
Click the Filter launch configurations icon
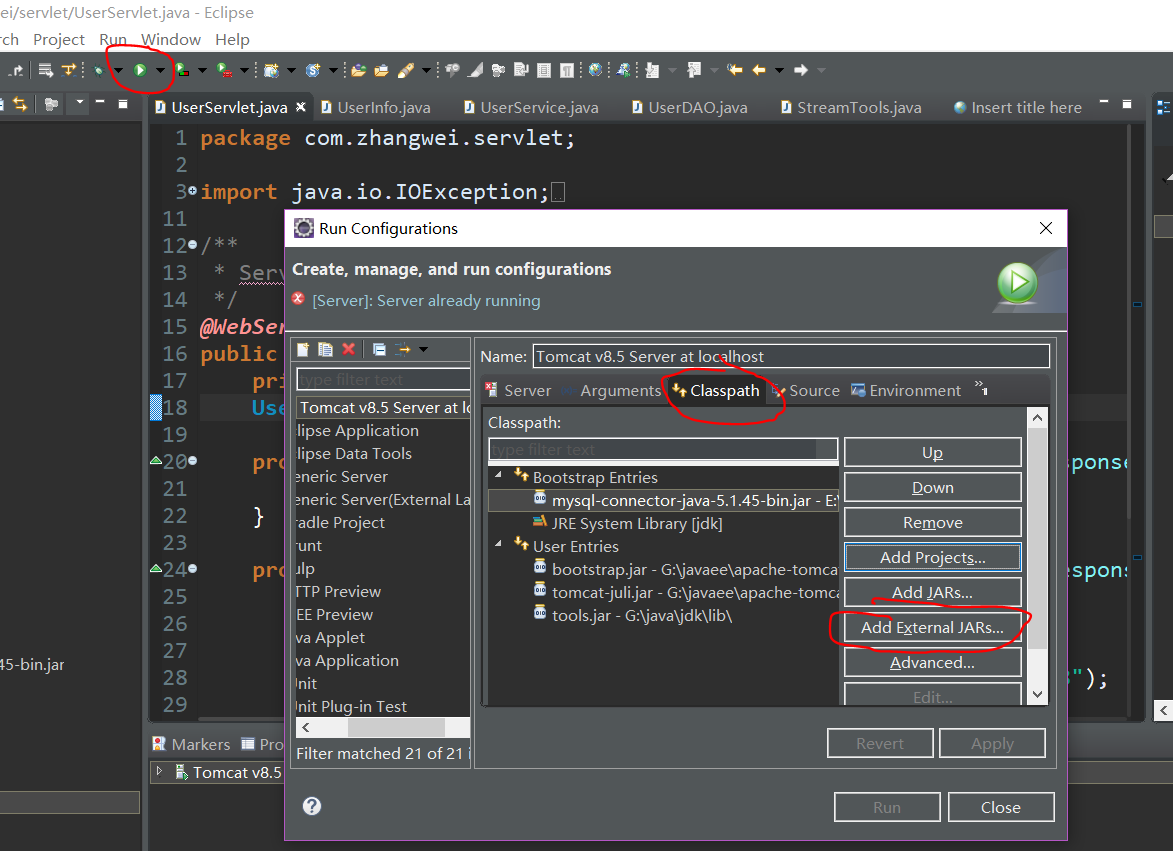click(x=403, y=349)
